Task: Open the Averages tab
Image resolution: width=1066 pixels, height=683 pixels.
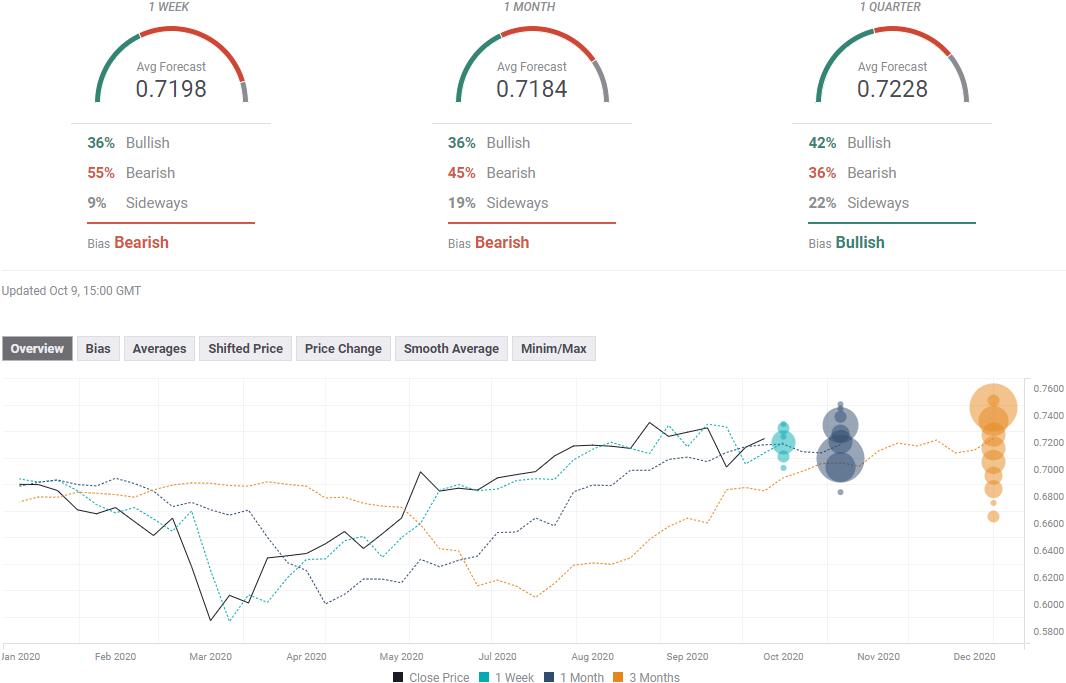Action: tap(159, 349)
